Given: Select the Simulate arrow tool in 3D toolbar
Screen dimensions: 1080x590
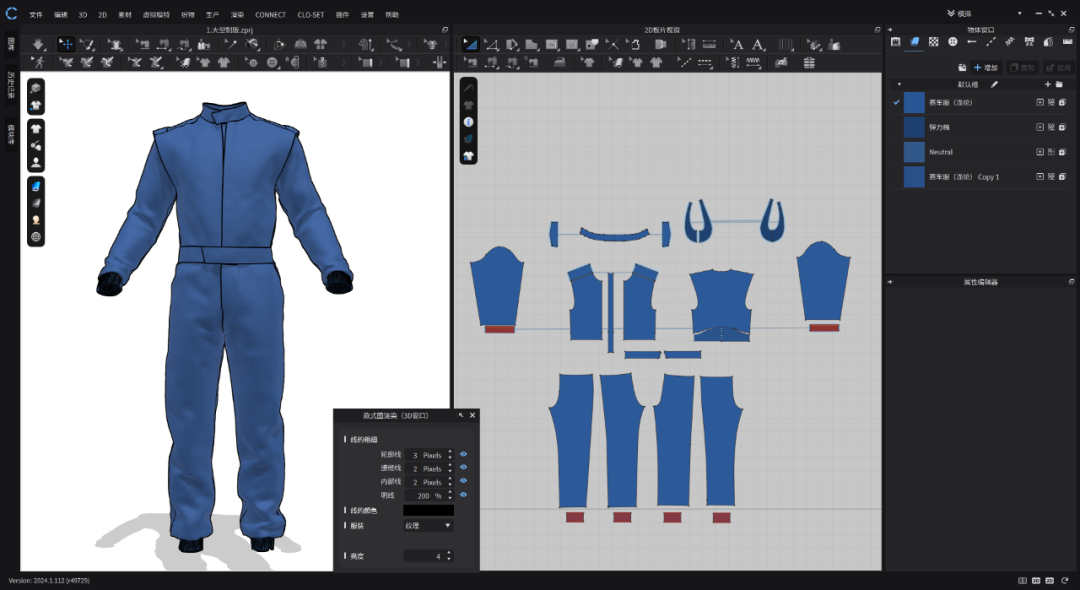Looking at the screenshot, I should [x=37, y=44].
